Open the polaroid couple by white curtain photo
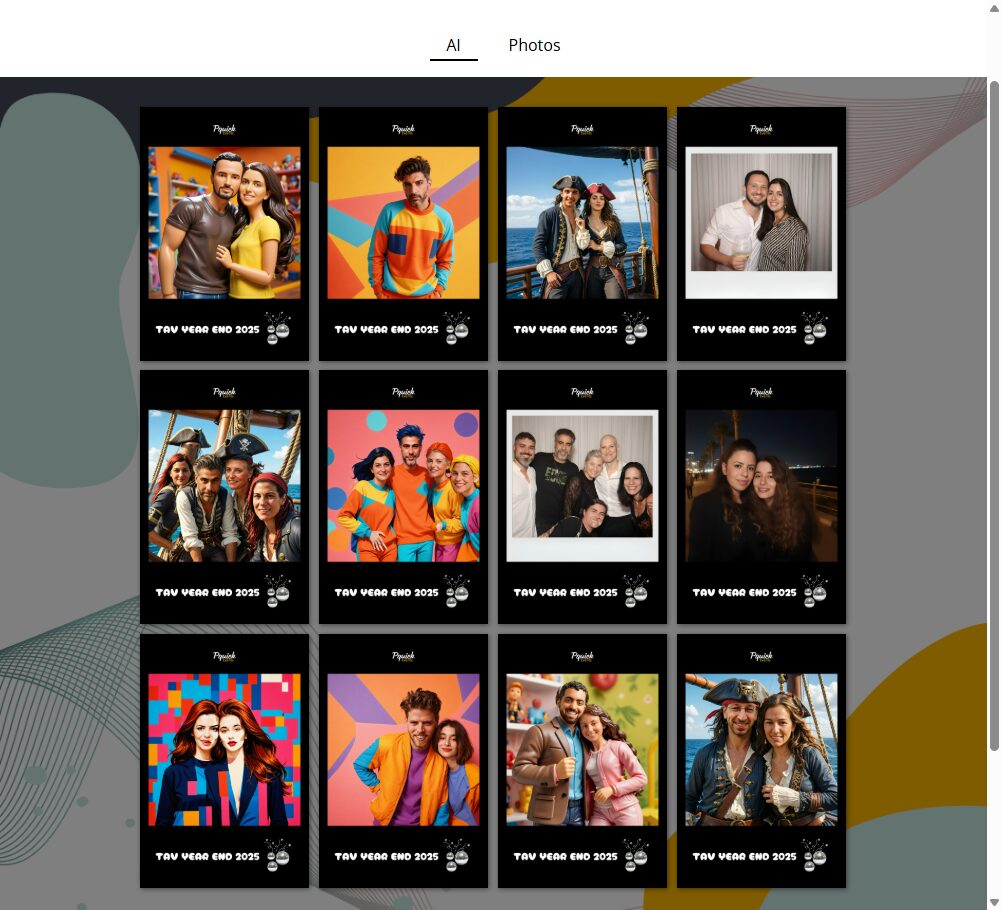 click(761, 223)
